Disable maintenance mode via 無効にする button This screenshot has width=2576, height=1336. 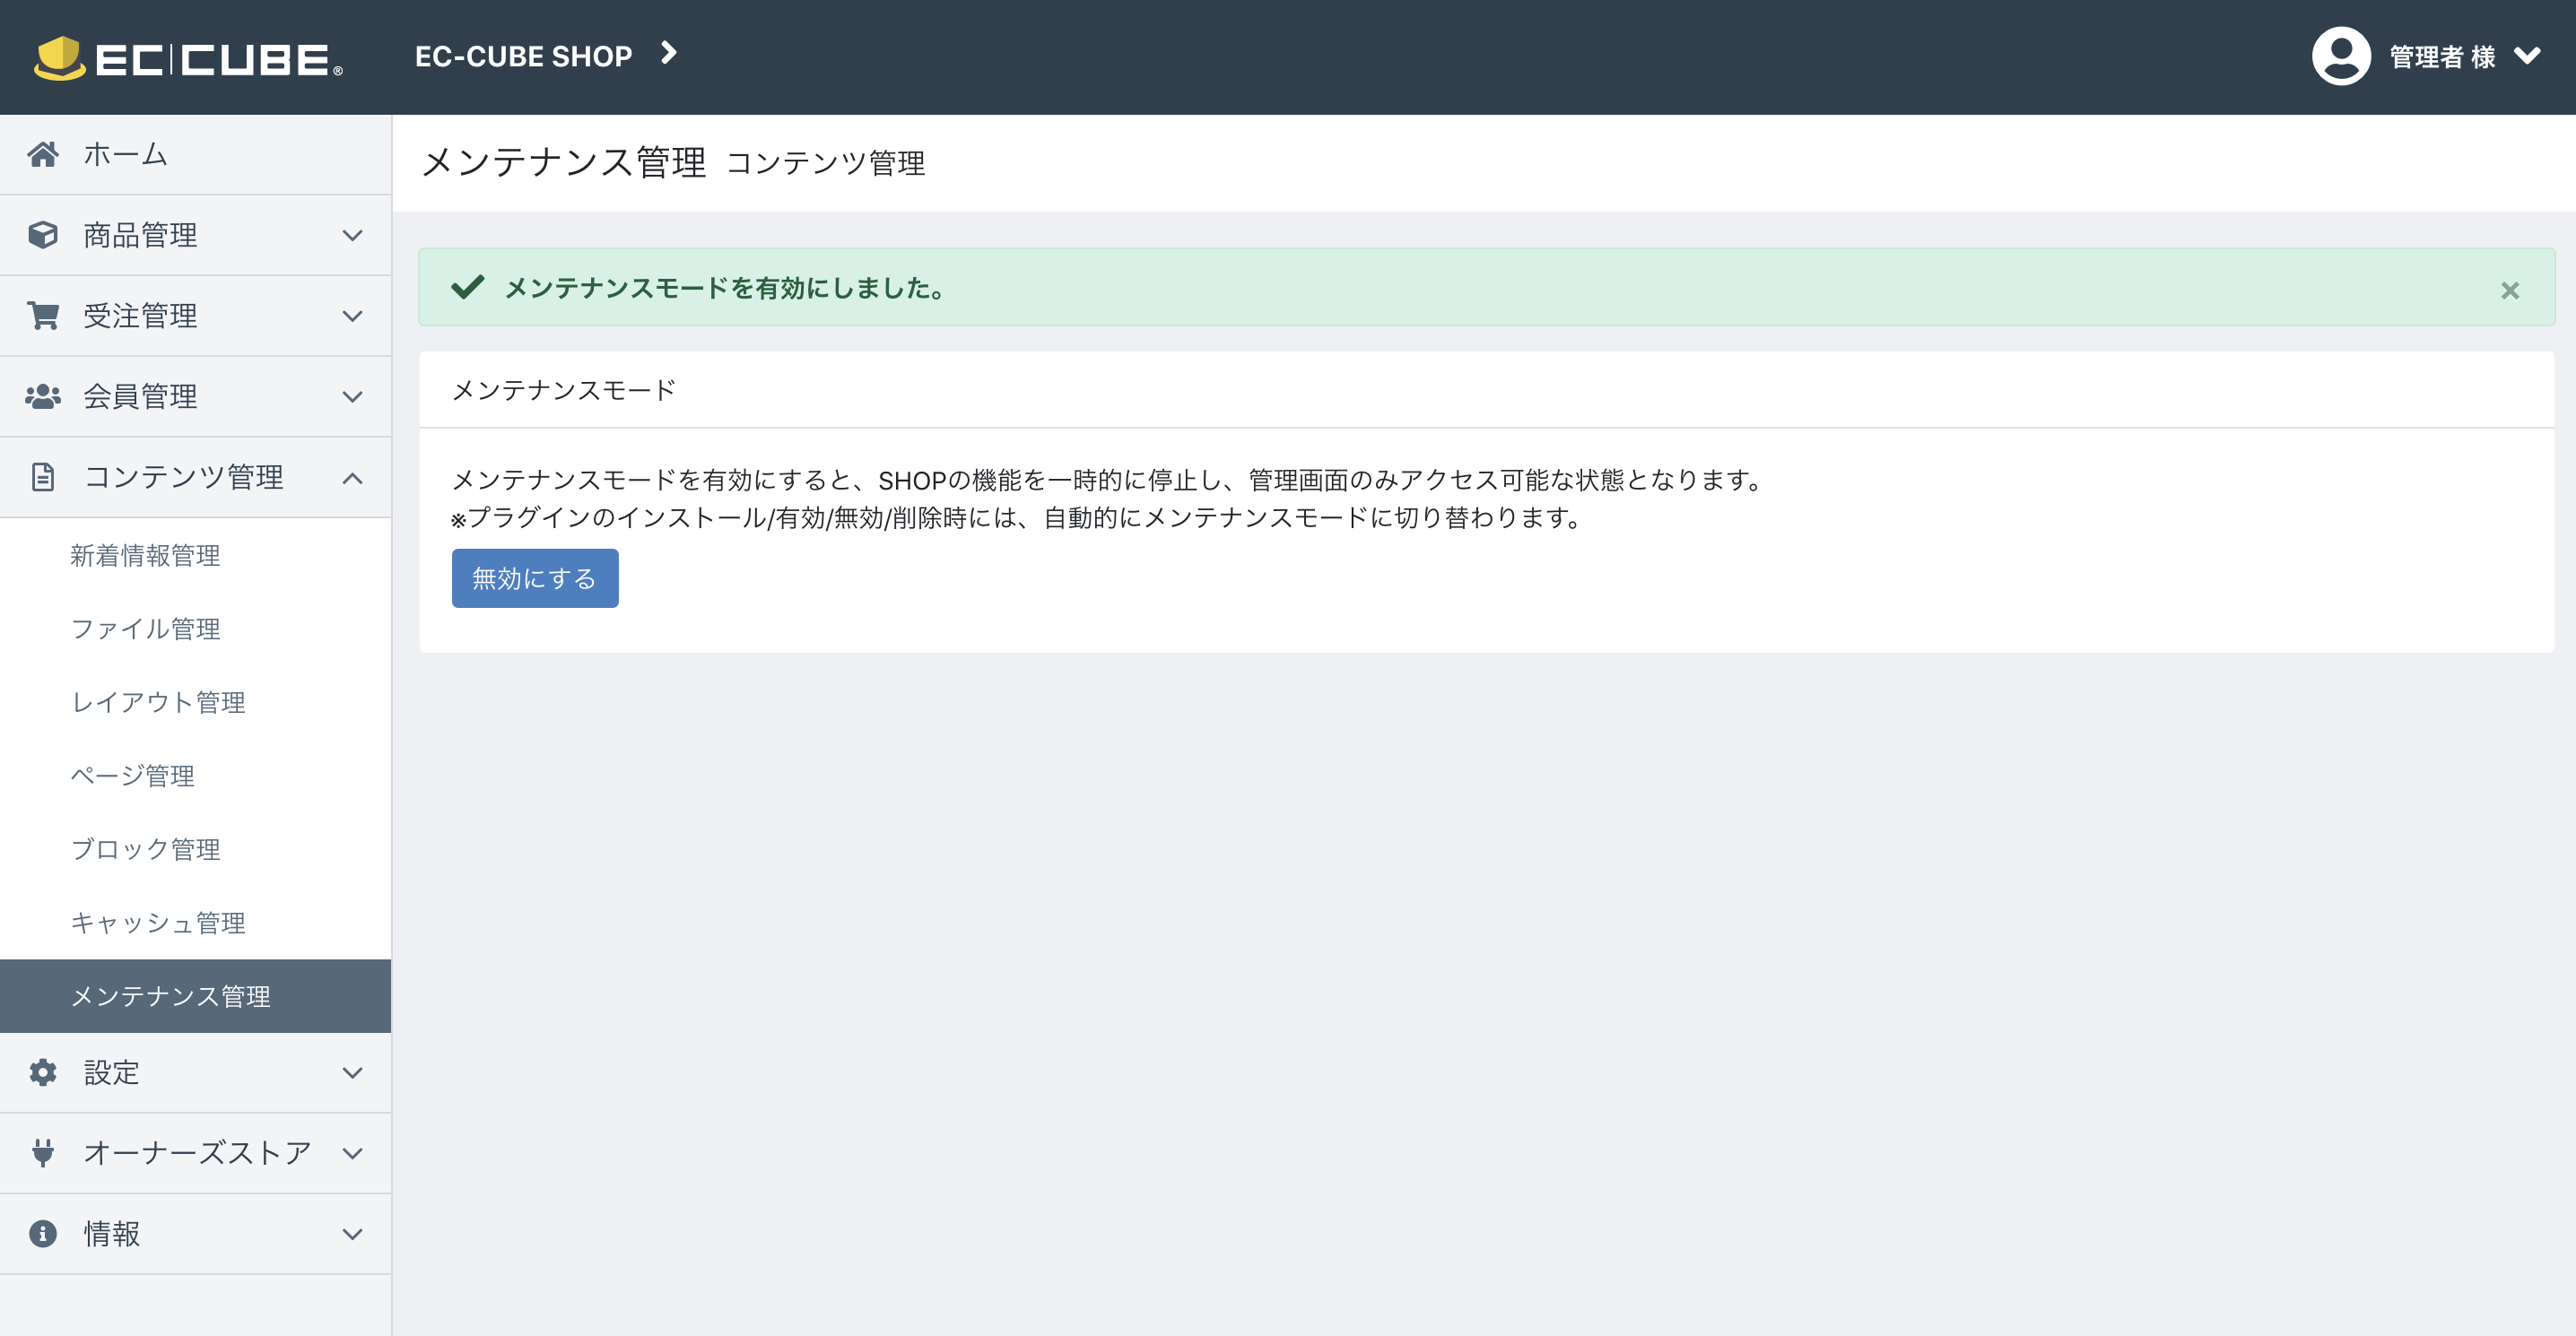[x=534, y=578]
